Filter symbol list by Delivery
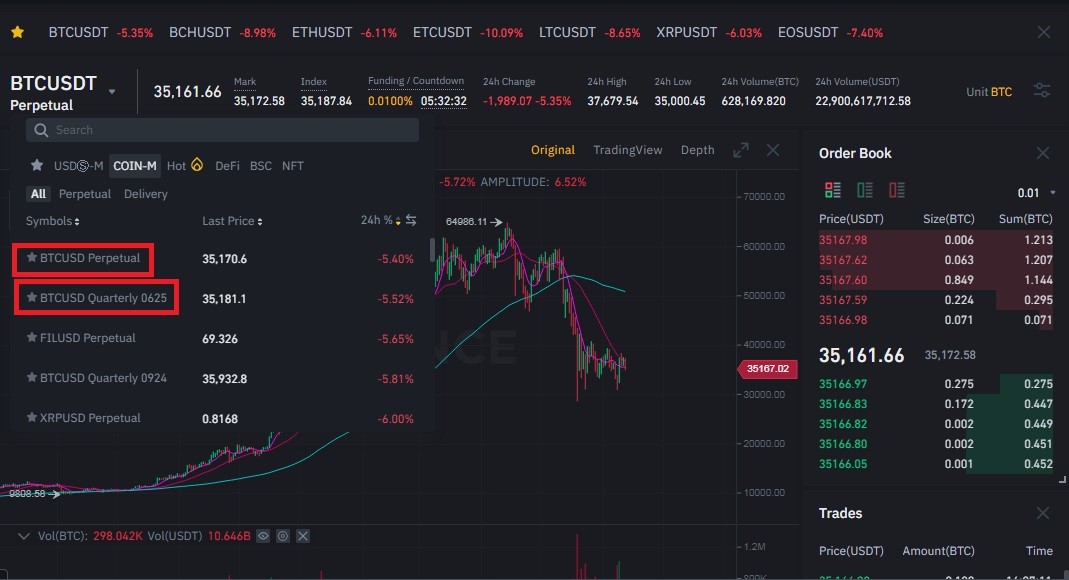The width and height of the screenshot is (1069, 580). (x=145, y=194)
